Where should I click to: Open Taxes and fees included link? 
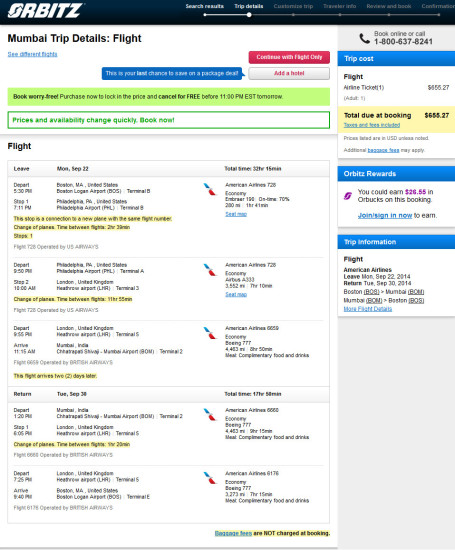pyautogui.click(x=372, y=125)
